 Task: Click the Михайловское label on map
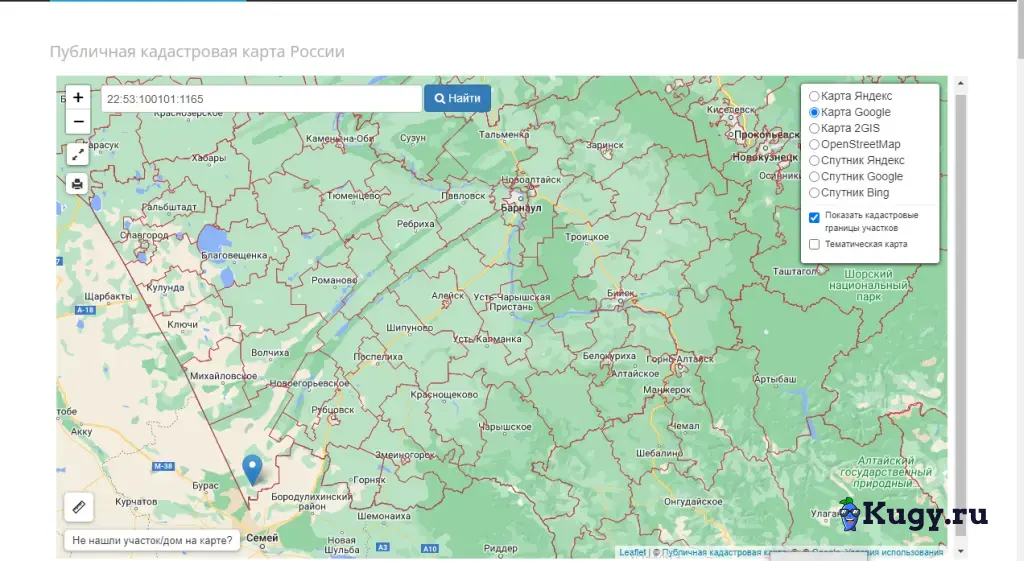(223, 376)
